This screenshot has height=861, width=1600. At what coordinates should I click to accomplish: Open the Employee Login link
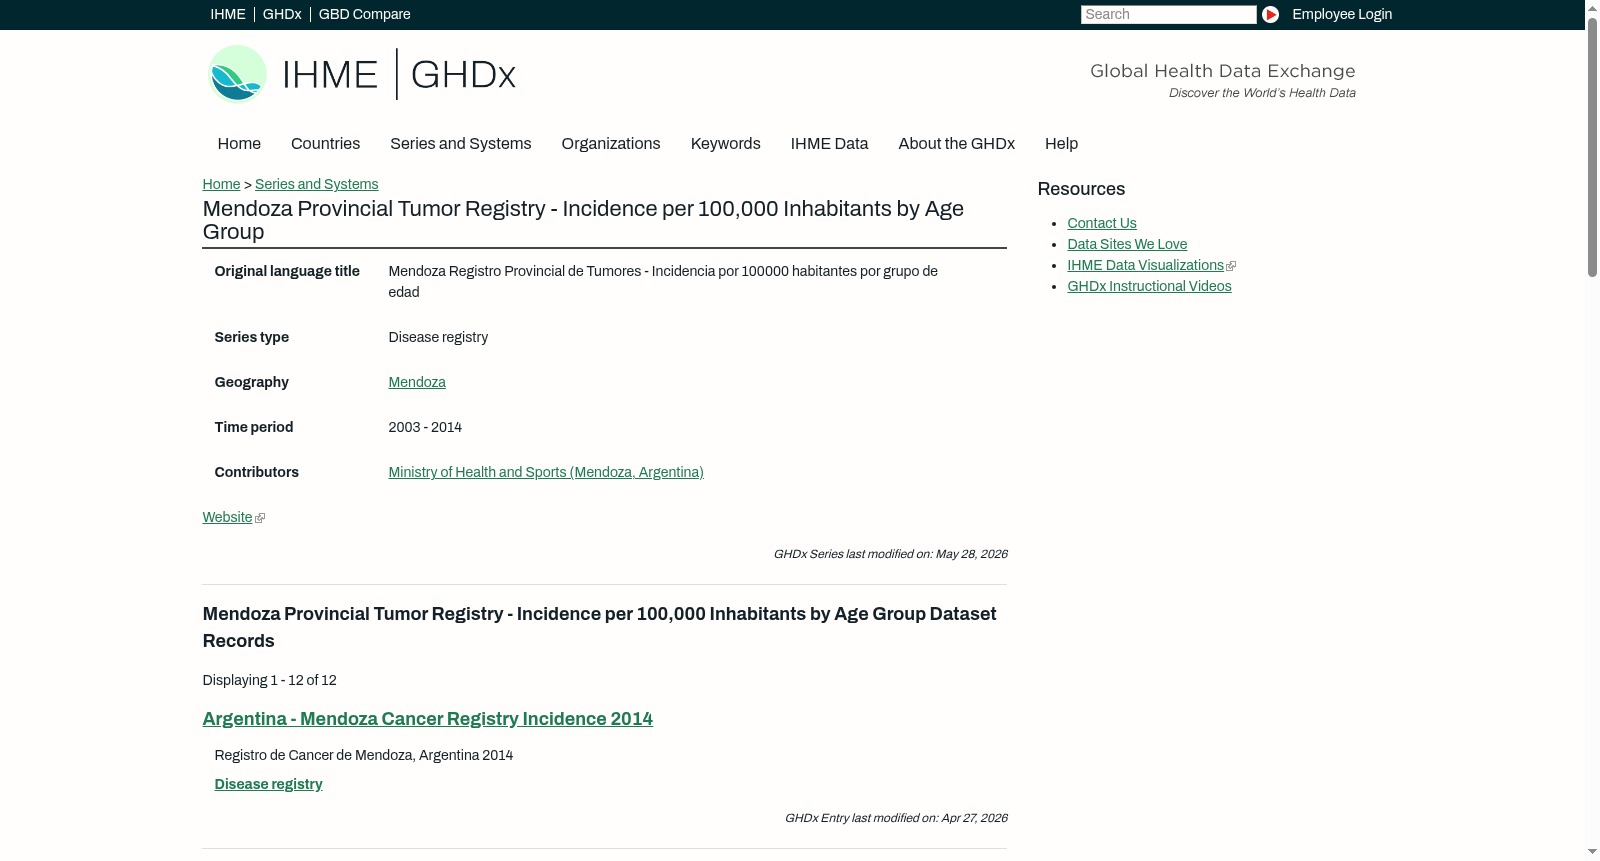coord(1342,14)
